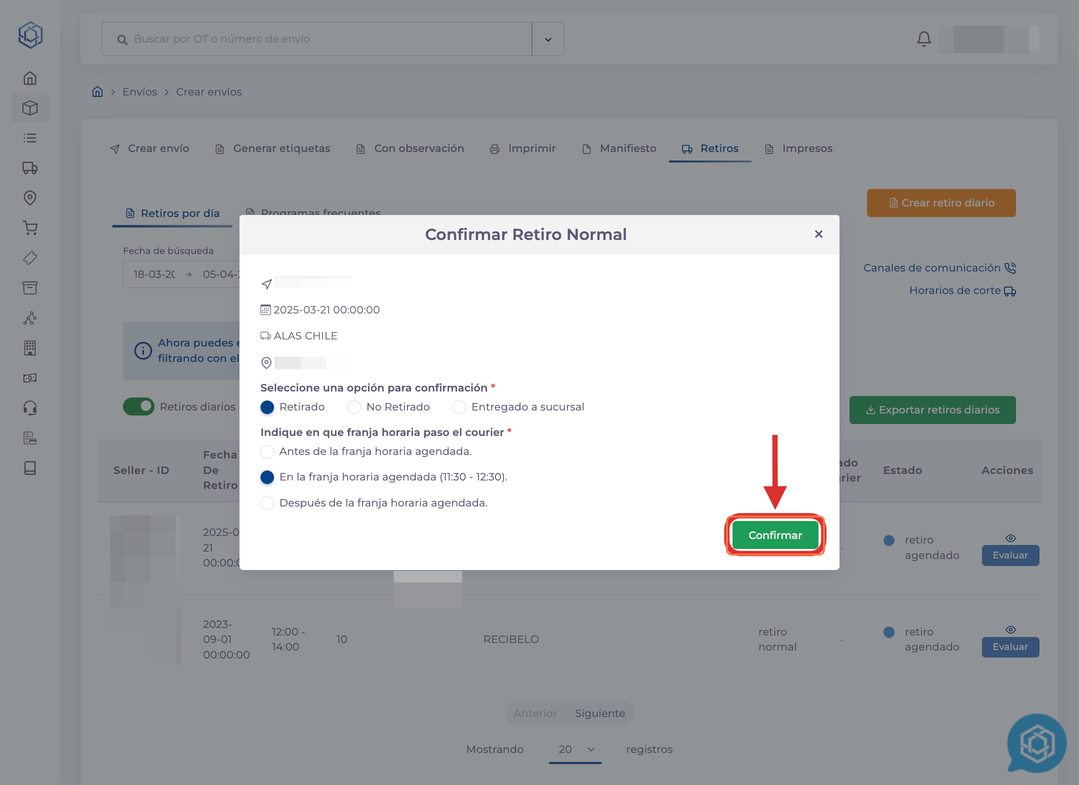
Task: Click the notification bell icon
Action: tap(923, 39)
